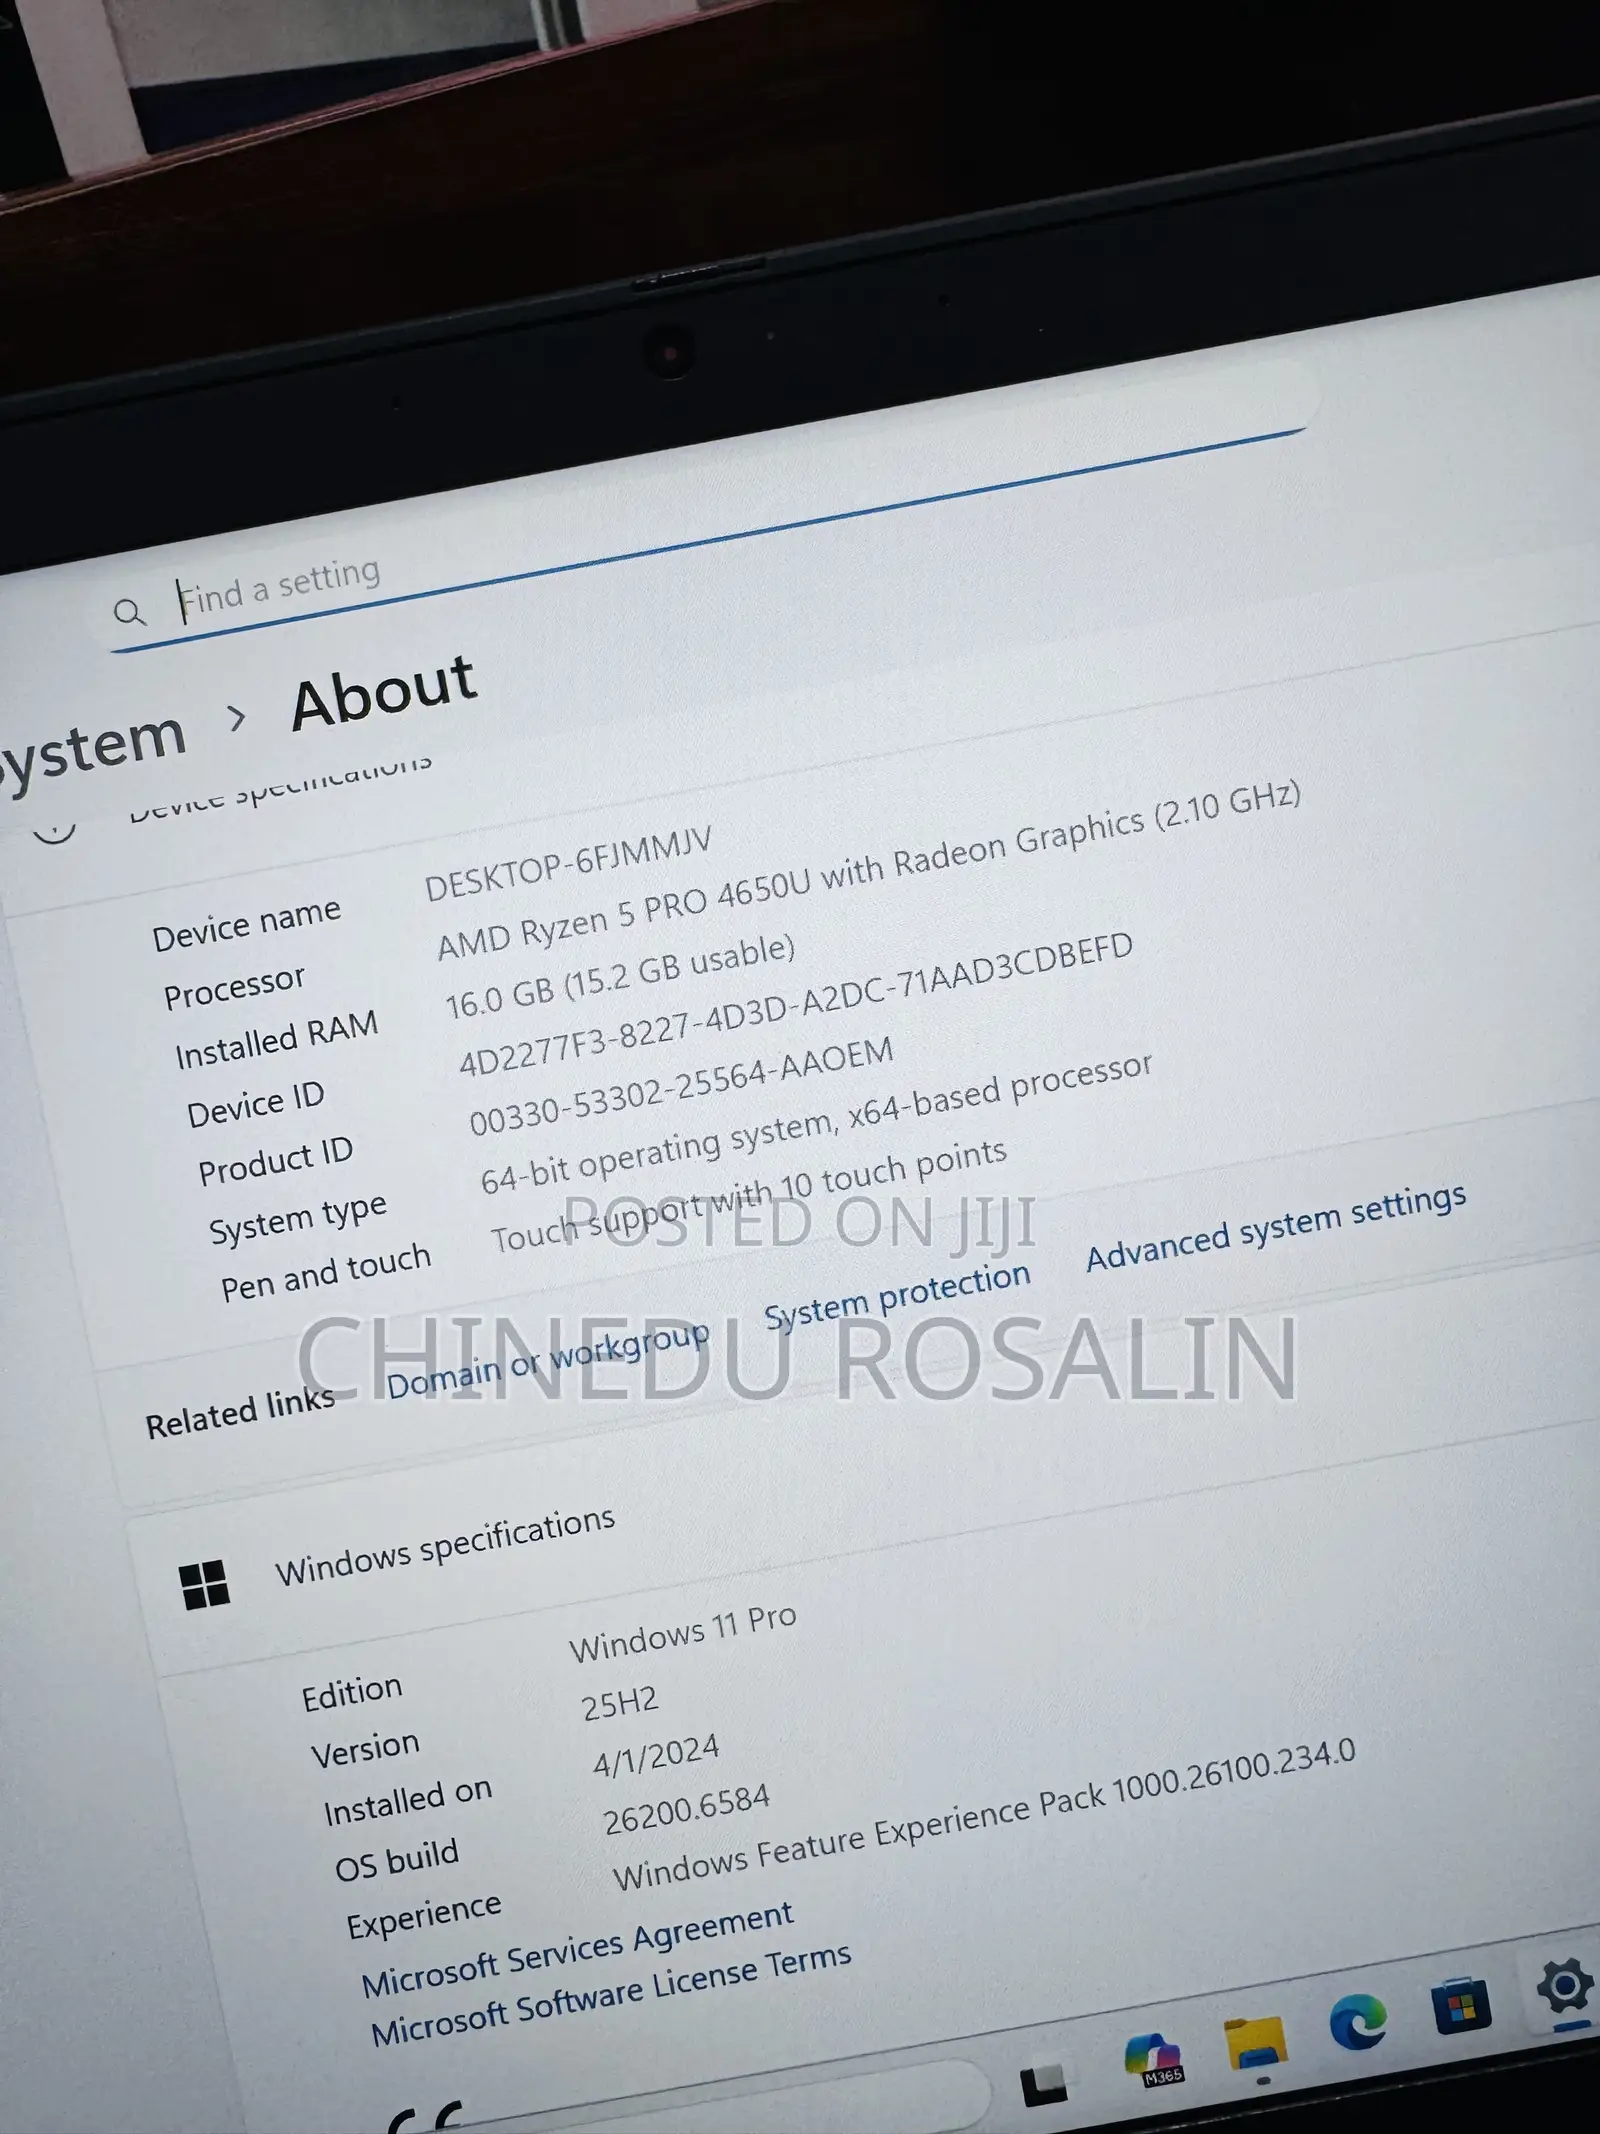This screenshot has width=1600, height=2134.
Task: Open Advanced system settings link
Action: click(1276, 1226)
